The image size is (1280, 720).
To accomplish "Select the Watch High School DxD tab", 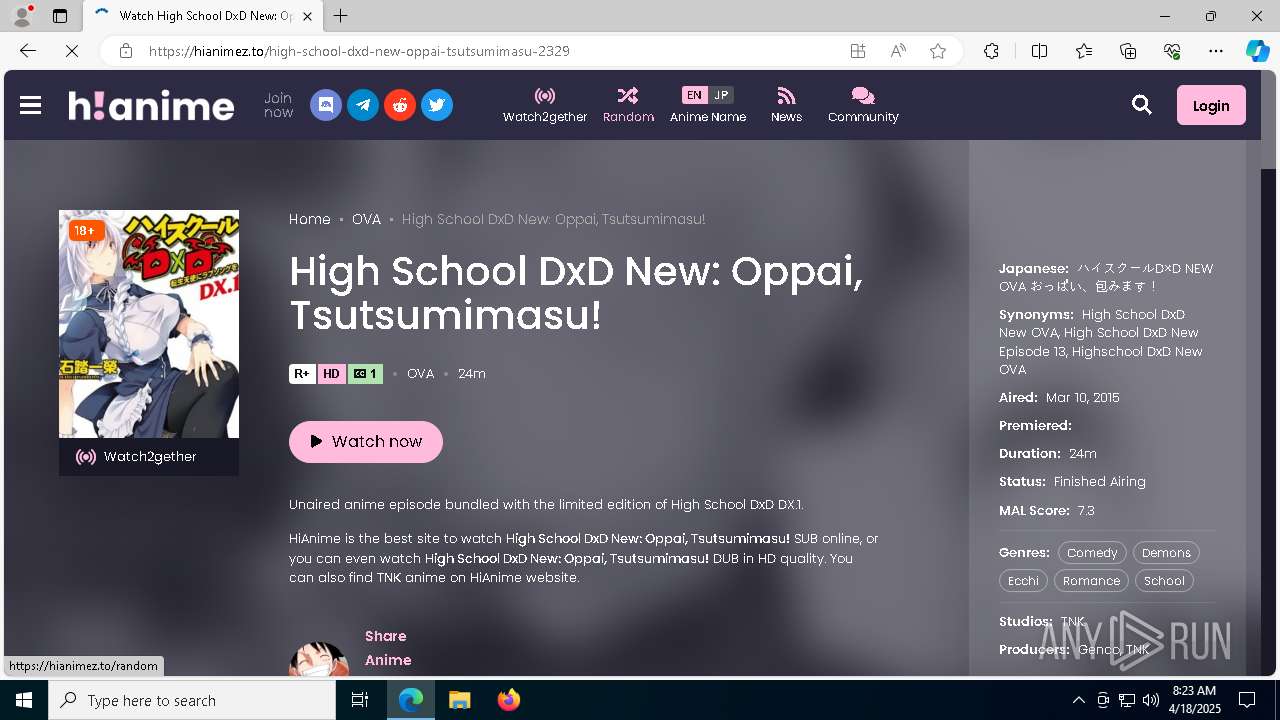I will [203, 16].
